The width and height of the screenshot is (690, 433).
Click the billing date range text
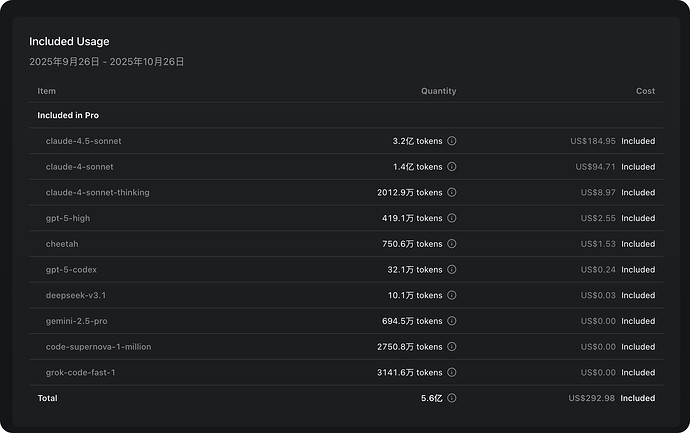pos(106,62)
